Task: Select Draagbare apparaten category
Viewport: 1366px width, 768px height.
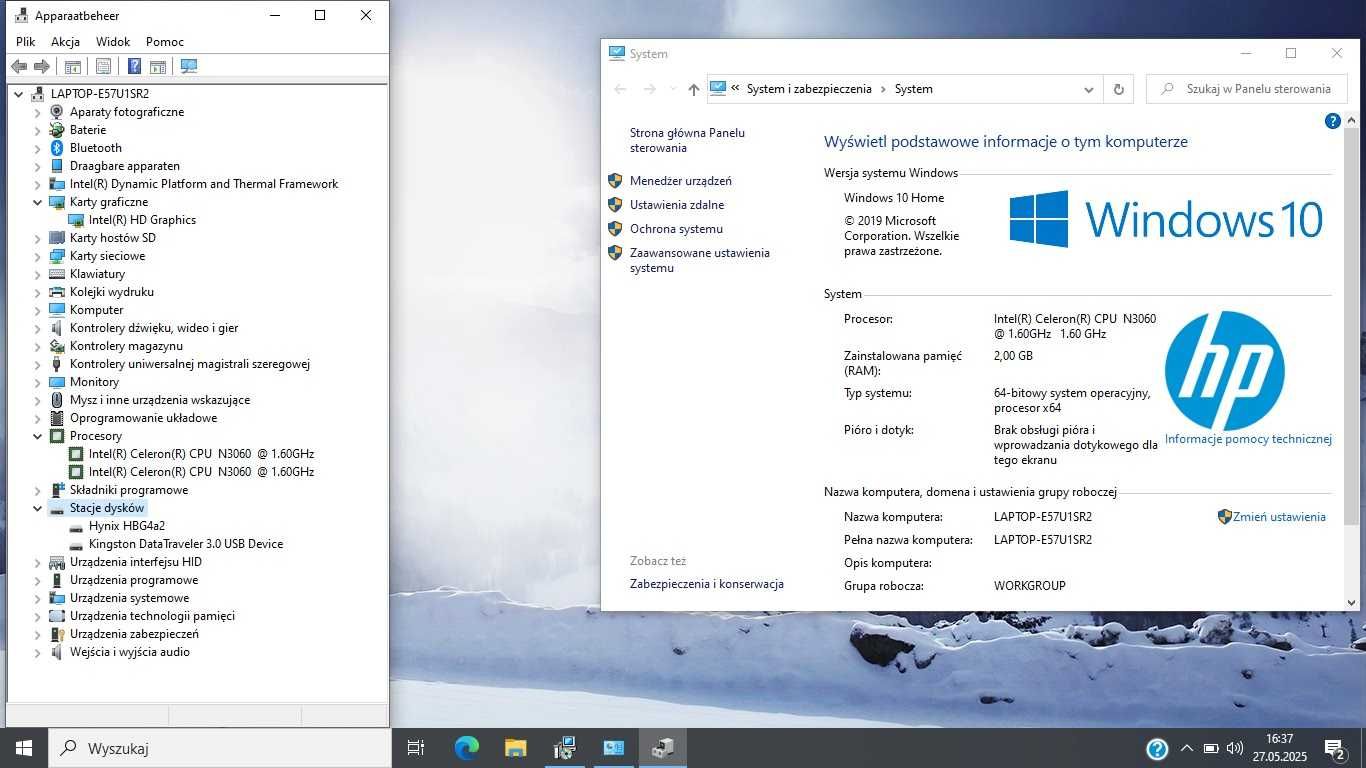Action: point(125,166)
